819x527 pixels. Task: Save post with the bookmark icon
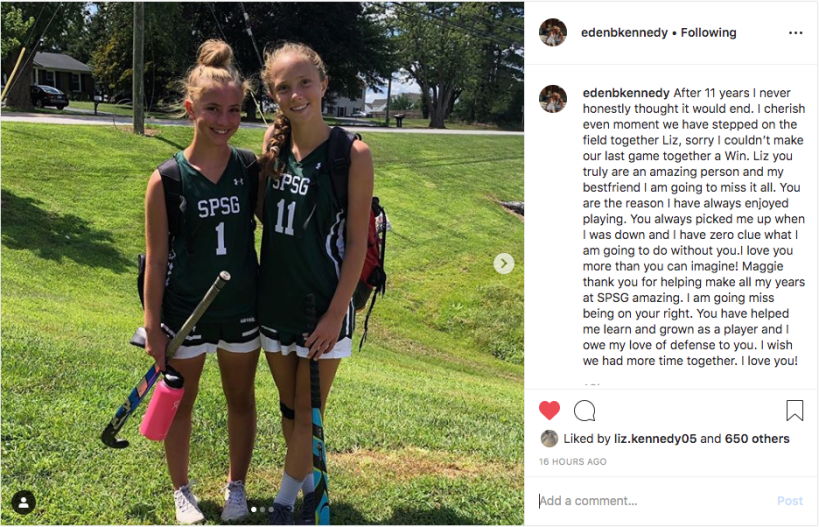tap(794, 411)
